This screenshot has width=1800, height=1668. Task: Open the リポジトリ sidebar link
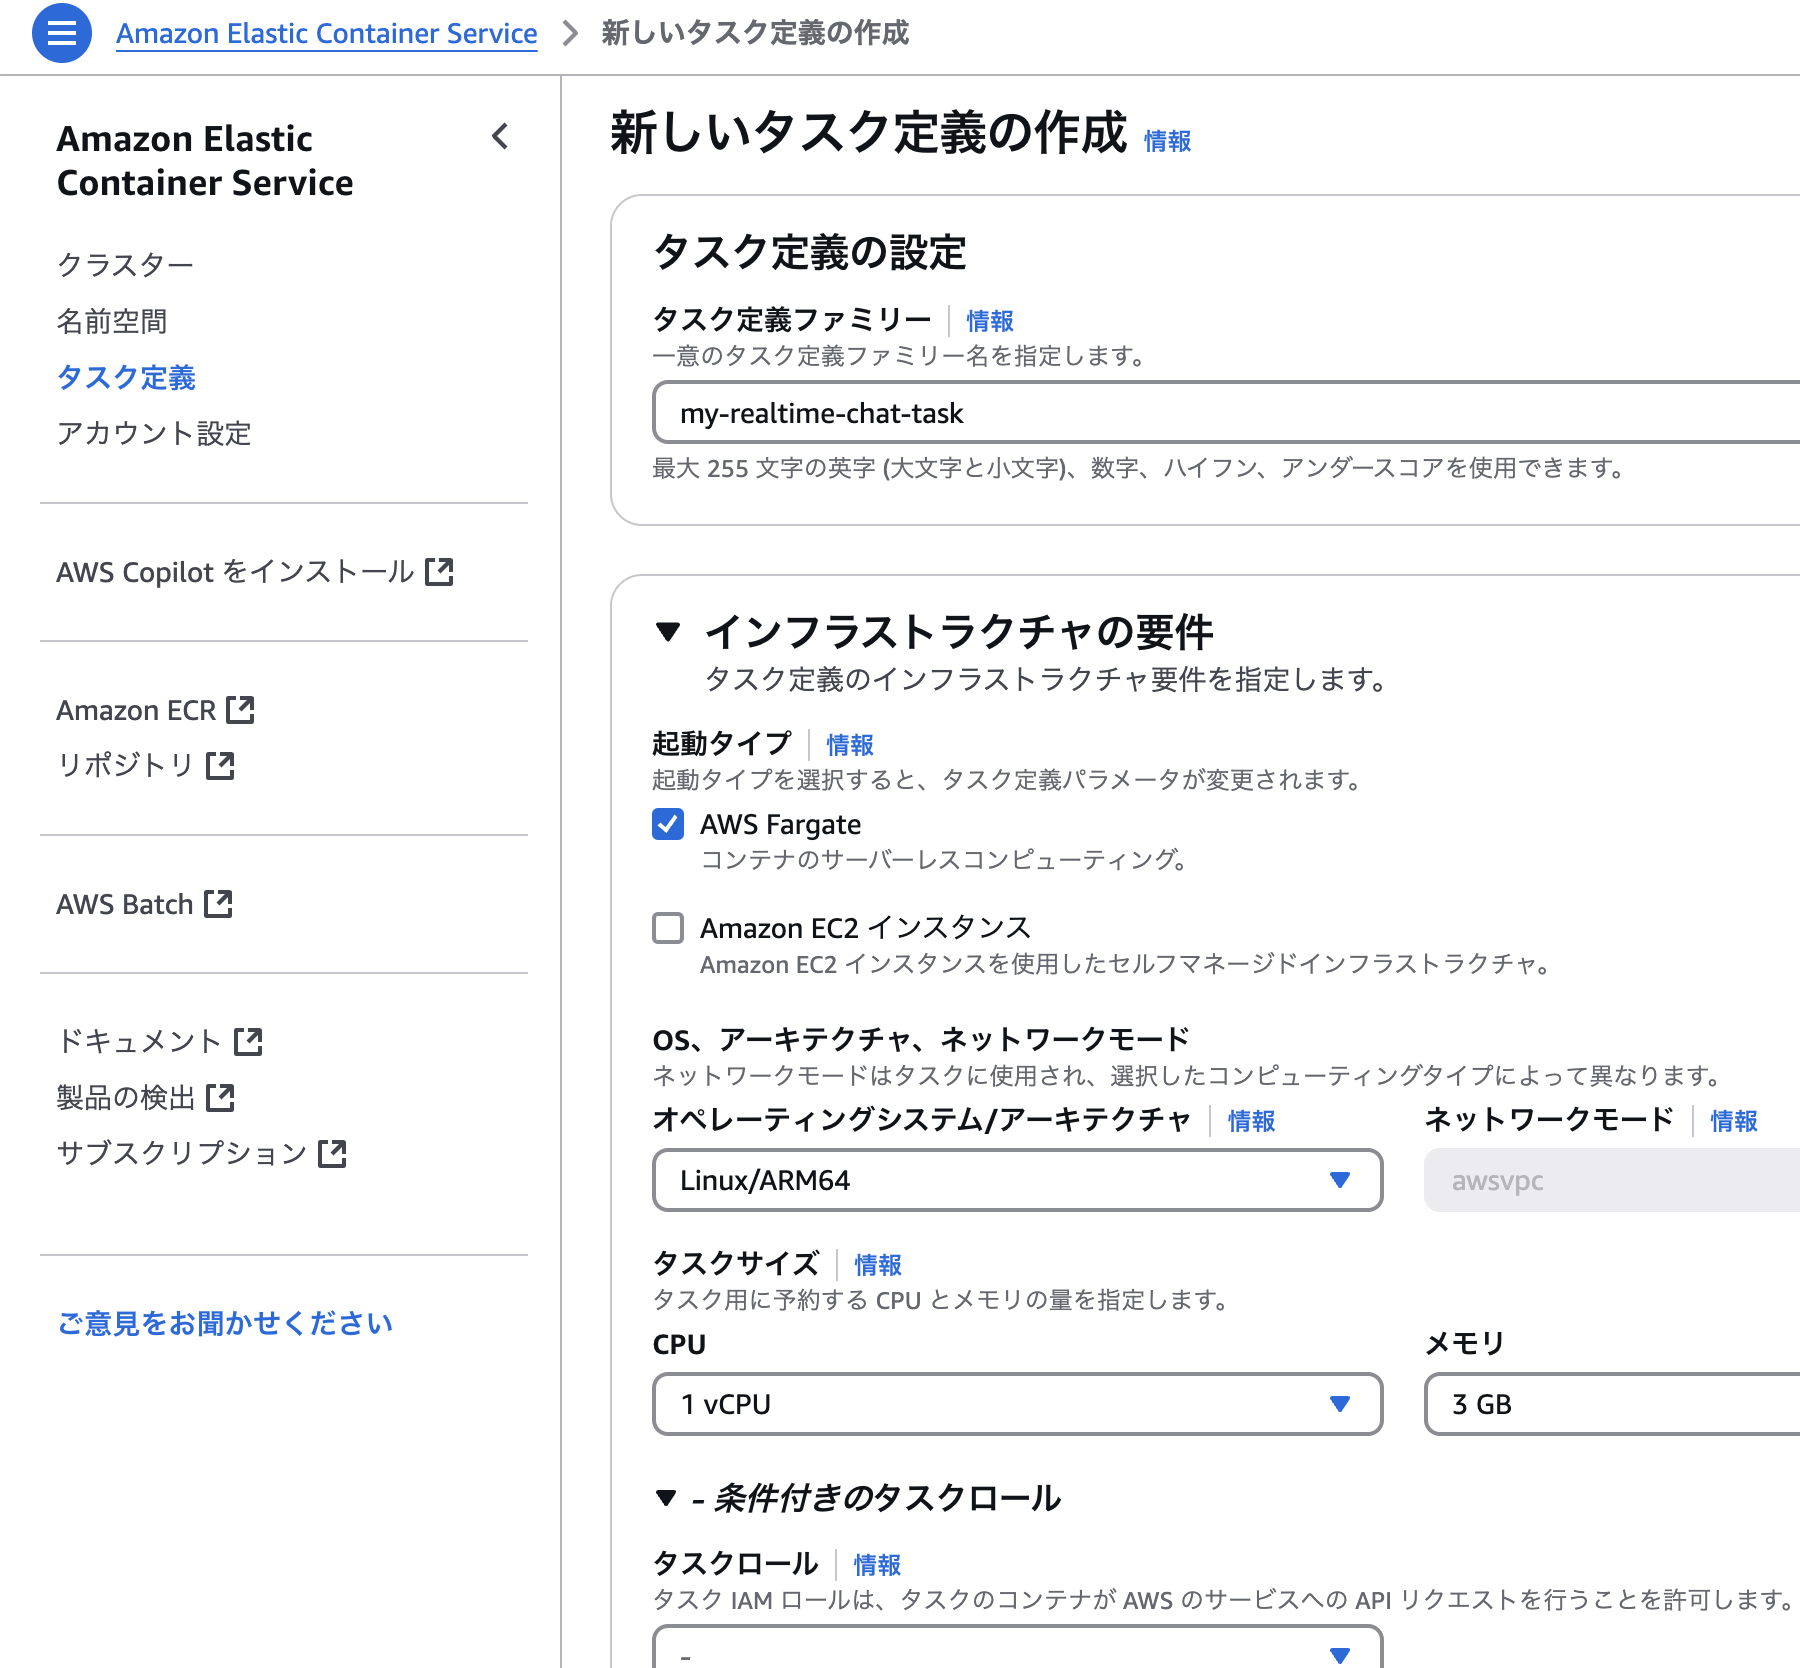[126, 766]
